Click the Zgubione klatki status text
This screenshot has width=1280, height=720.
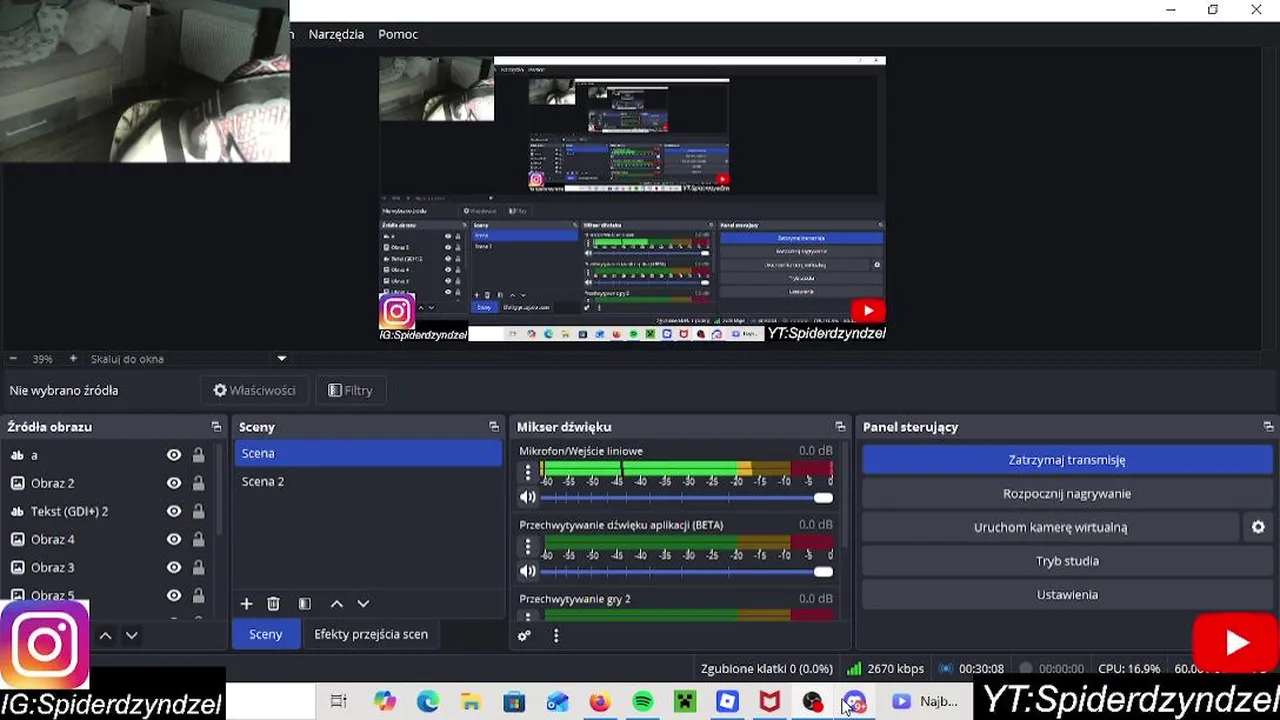click(x=767, y=668)
